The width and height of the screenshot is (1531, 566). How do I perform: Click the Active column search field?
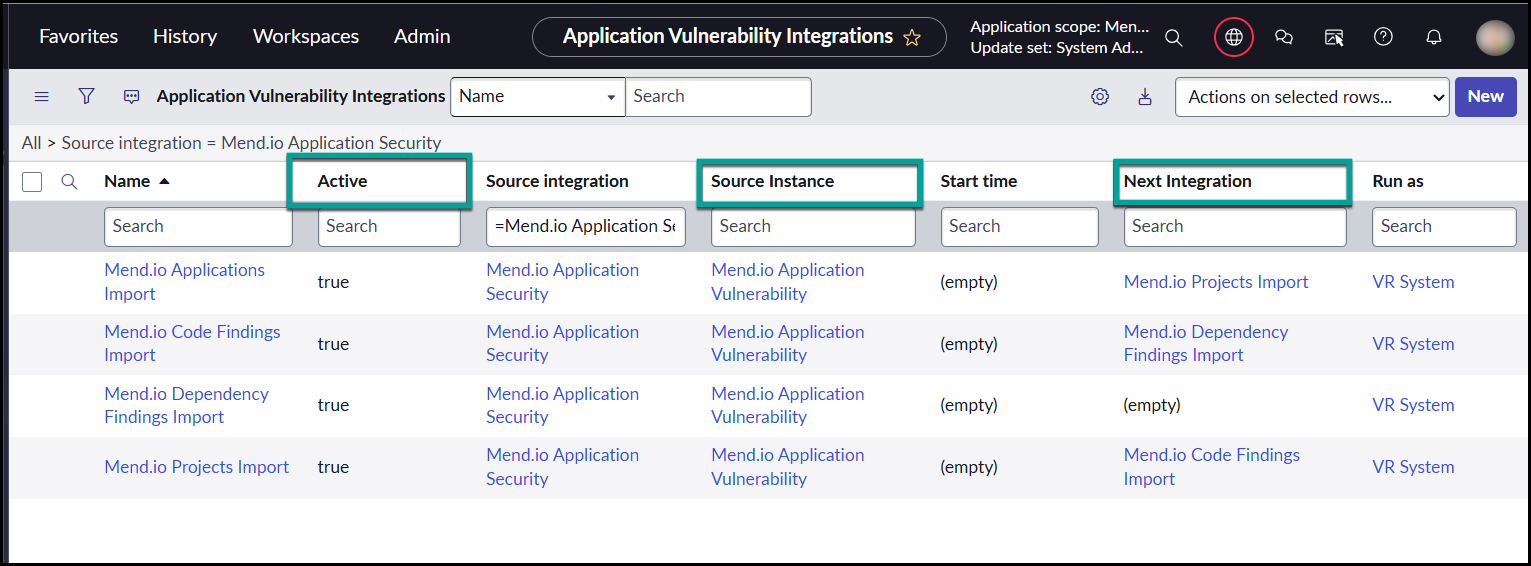389,226
